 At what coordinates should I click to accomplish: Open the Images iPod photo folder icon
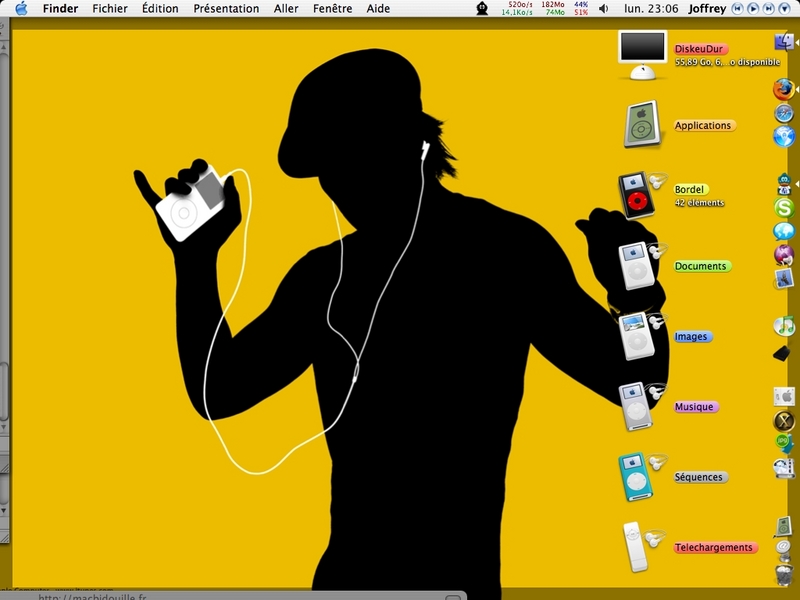pyautogui.click(x=638, y=336)
